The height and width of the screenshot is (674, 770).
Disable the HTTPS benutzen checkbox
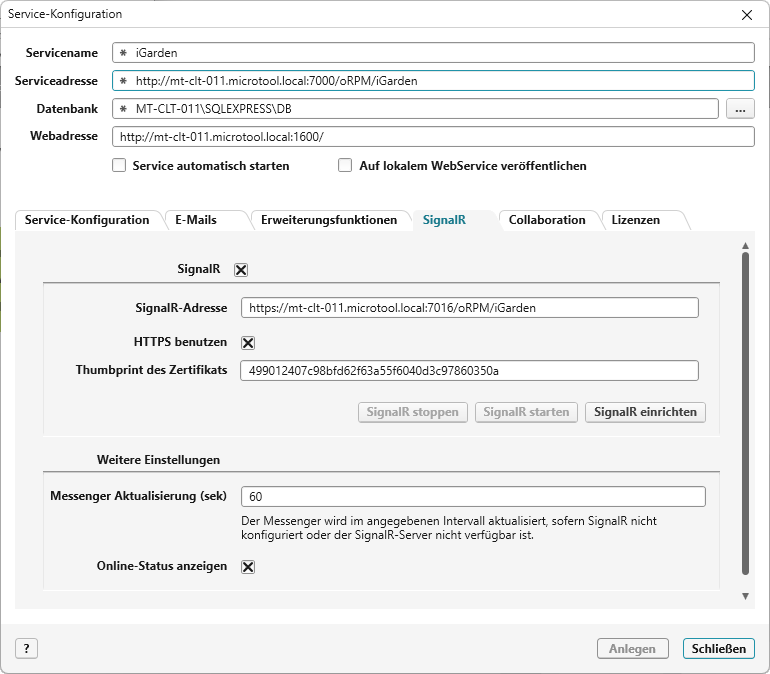point(248,342)
